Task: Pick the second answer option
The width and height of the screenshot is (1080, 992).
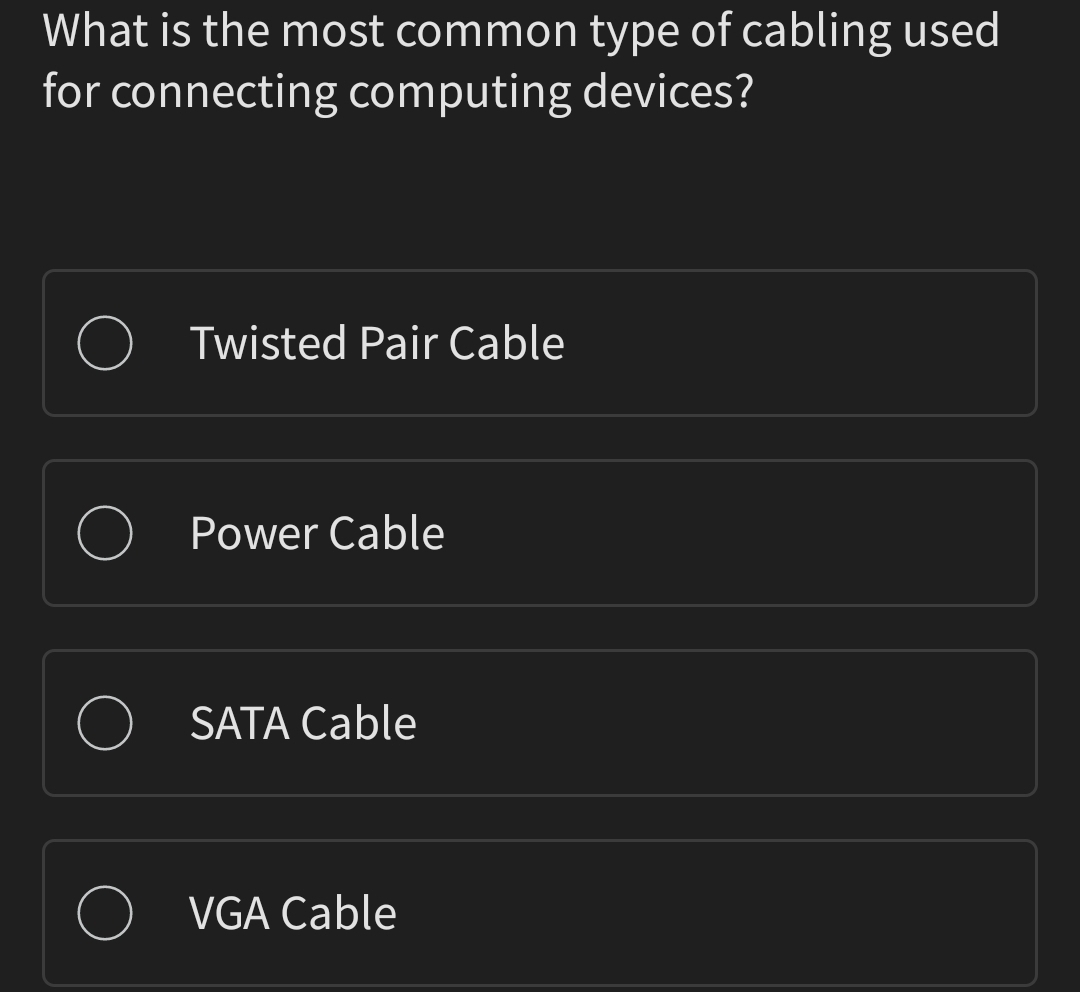Action: 540,533
